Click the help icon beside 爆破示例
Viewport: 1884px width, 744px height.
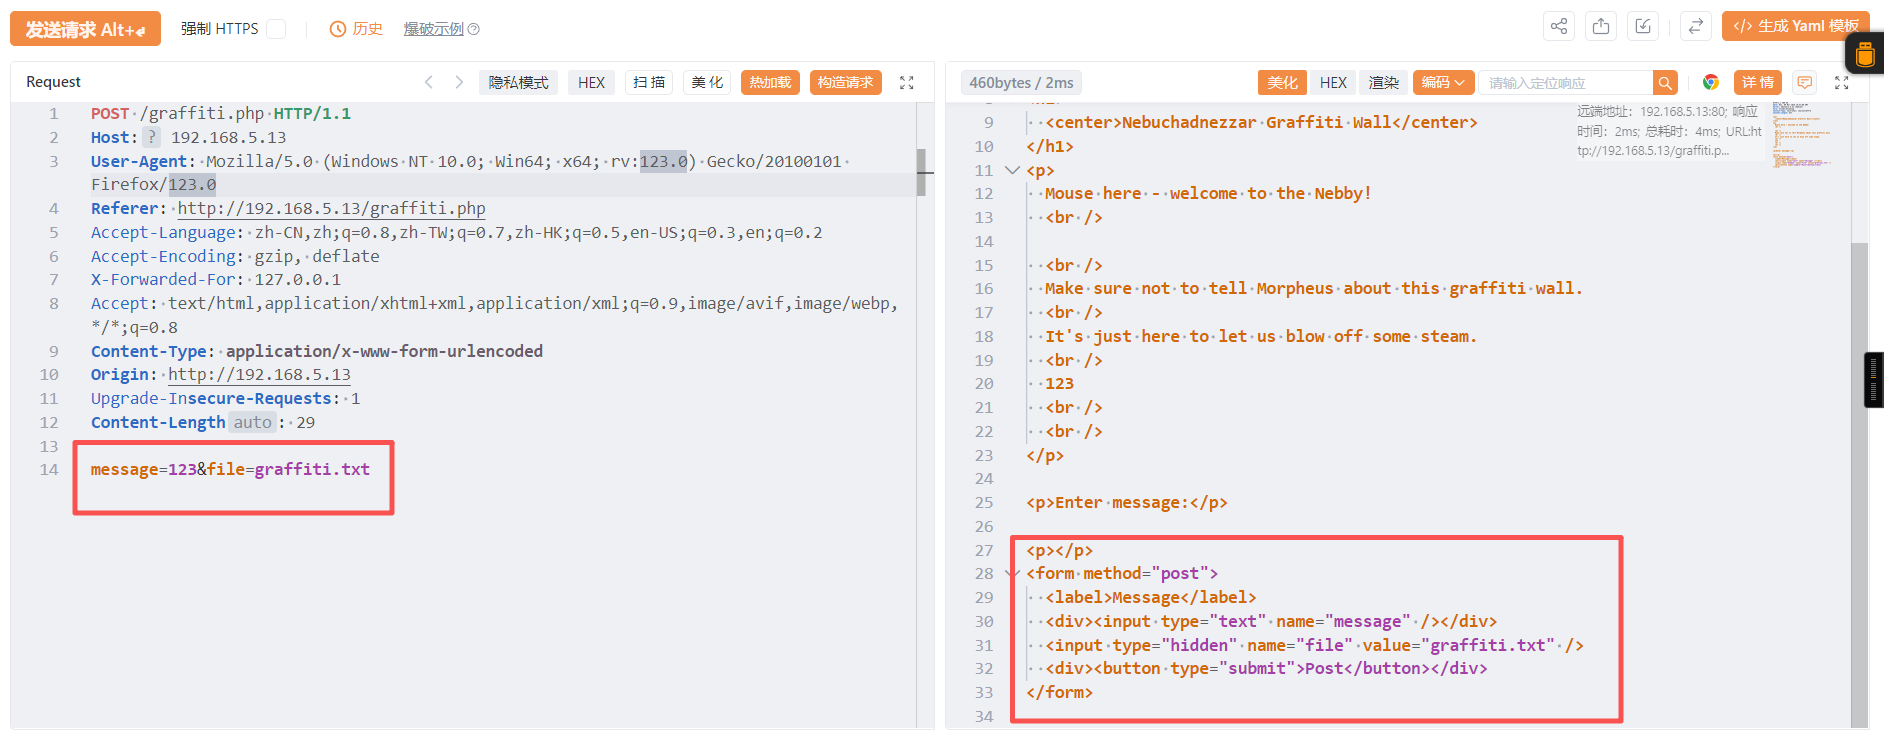pos(474,29)
